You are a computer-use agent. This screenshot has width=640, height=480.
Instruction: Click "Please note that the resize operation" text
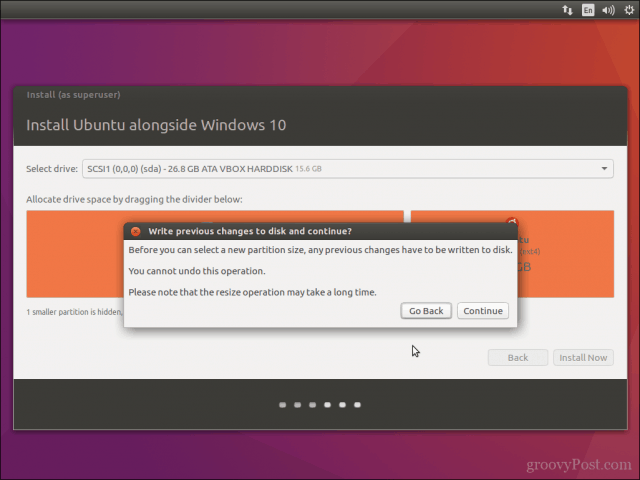252,292
